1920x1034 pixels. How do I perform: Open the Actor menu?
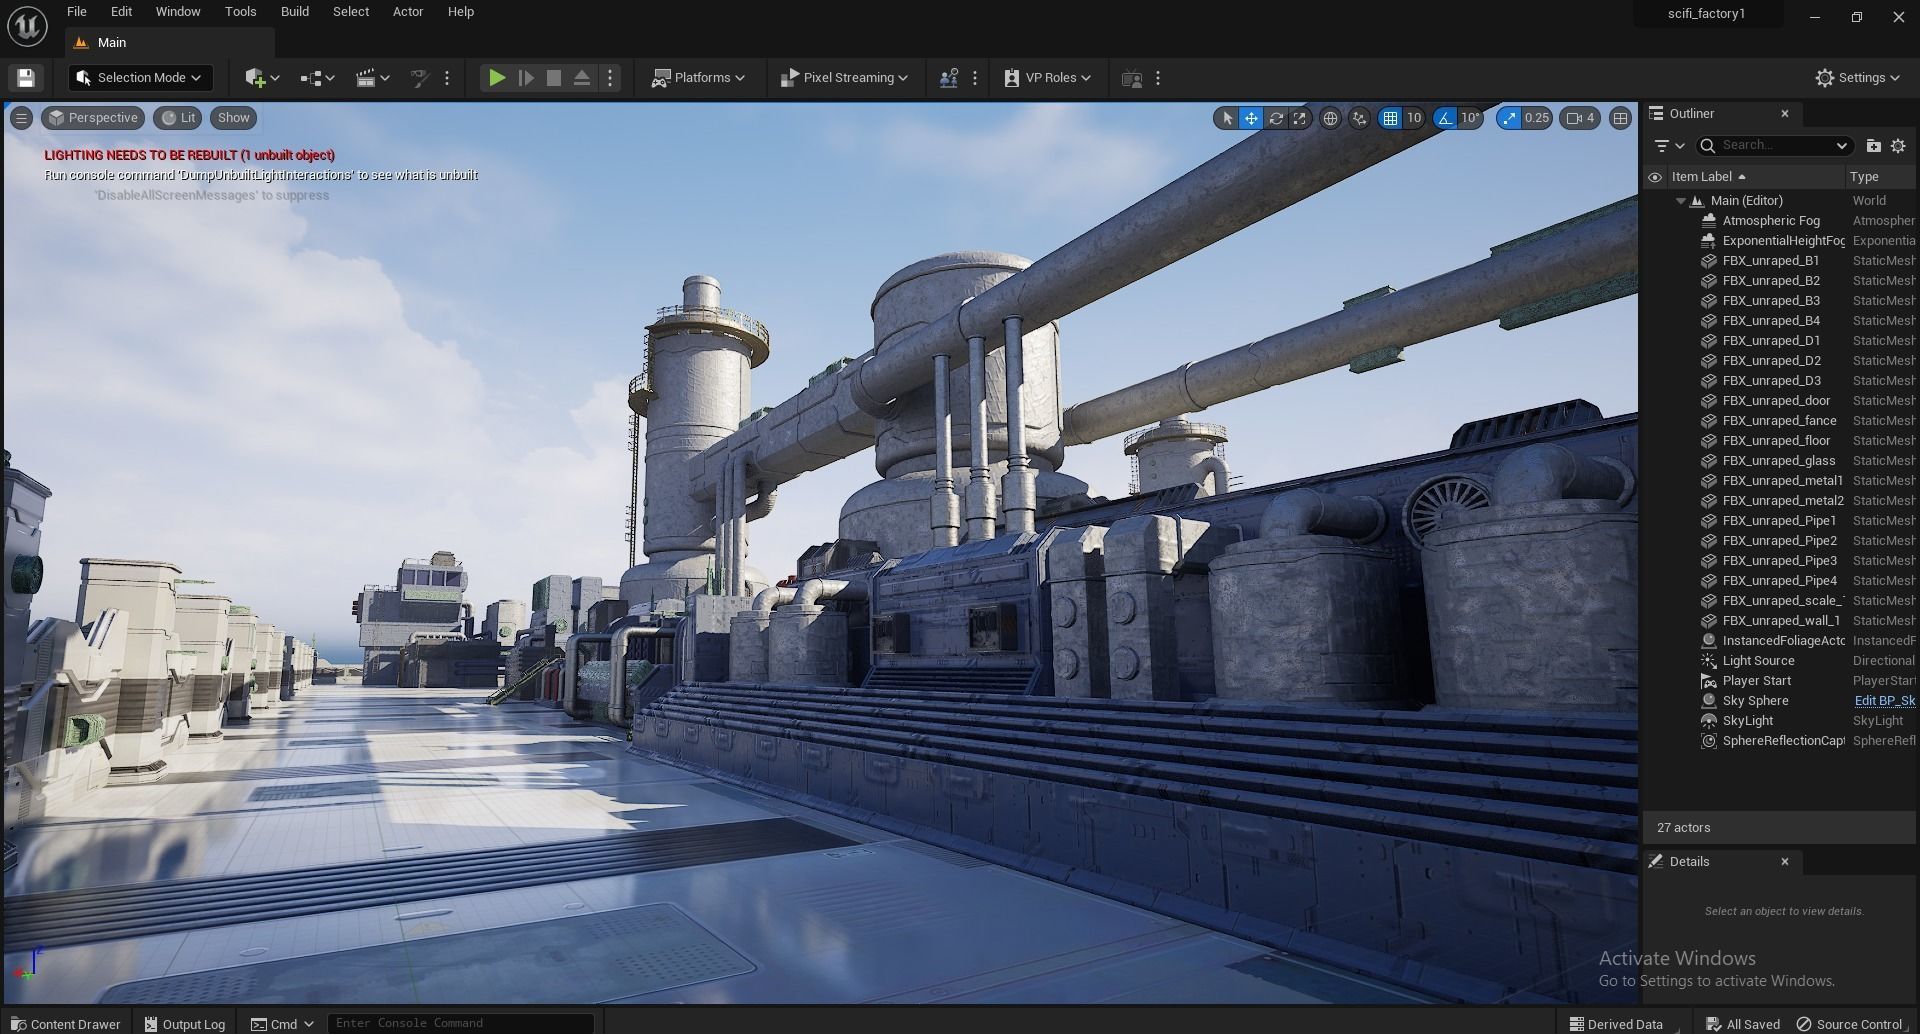coord(408,12)
